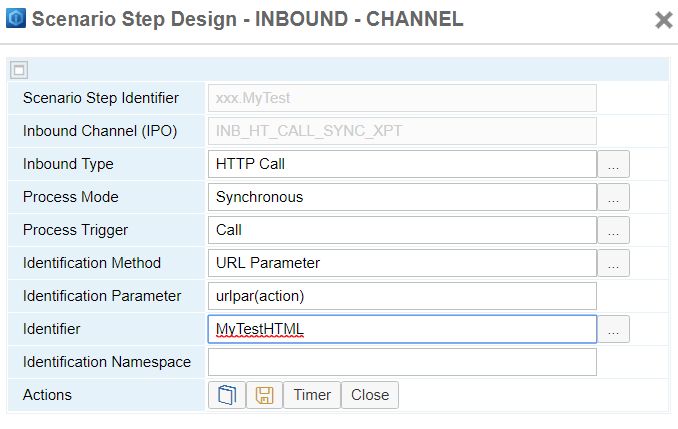
Task: Click the Timer button
Action: coord(312,395)
